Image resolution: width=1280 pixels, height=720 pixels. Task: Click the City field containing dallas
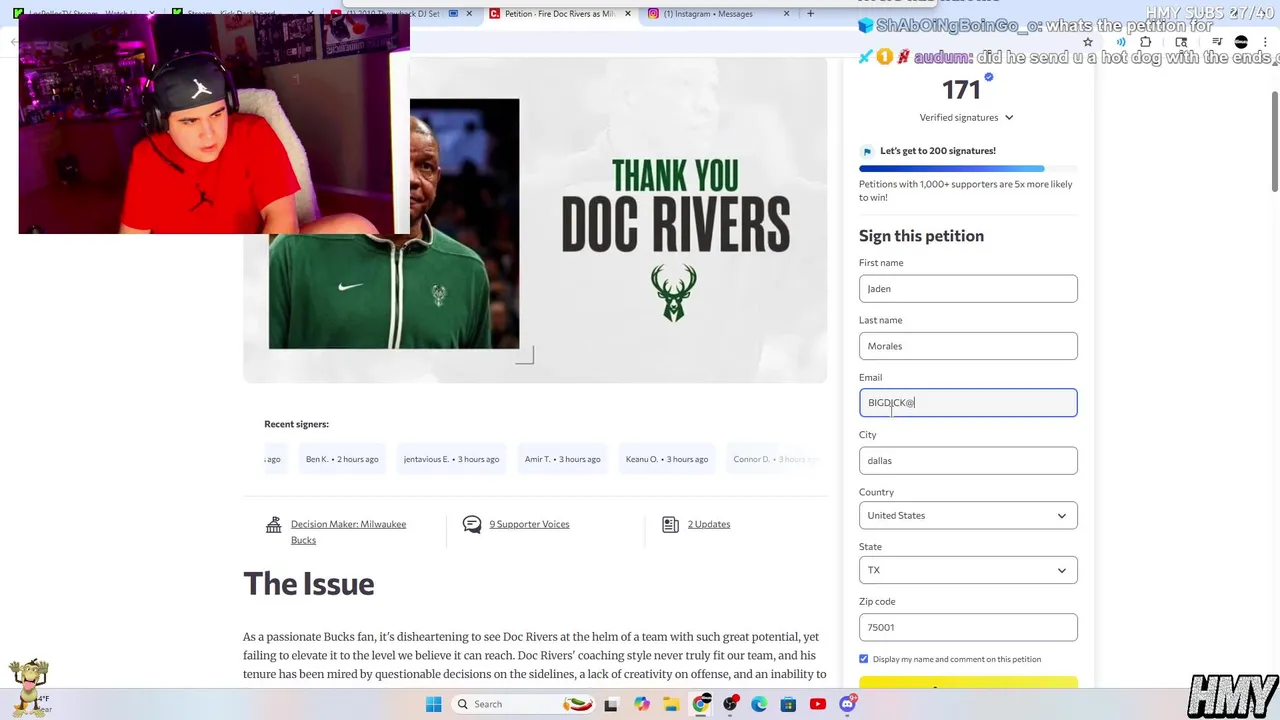point(968,460)
